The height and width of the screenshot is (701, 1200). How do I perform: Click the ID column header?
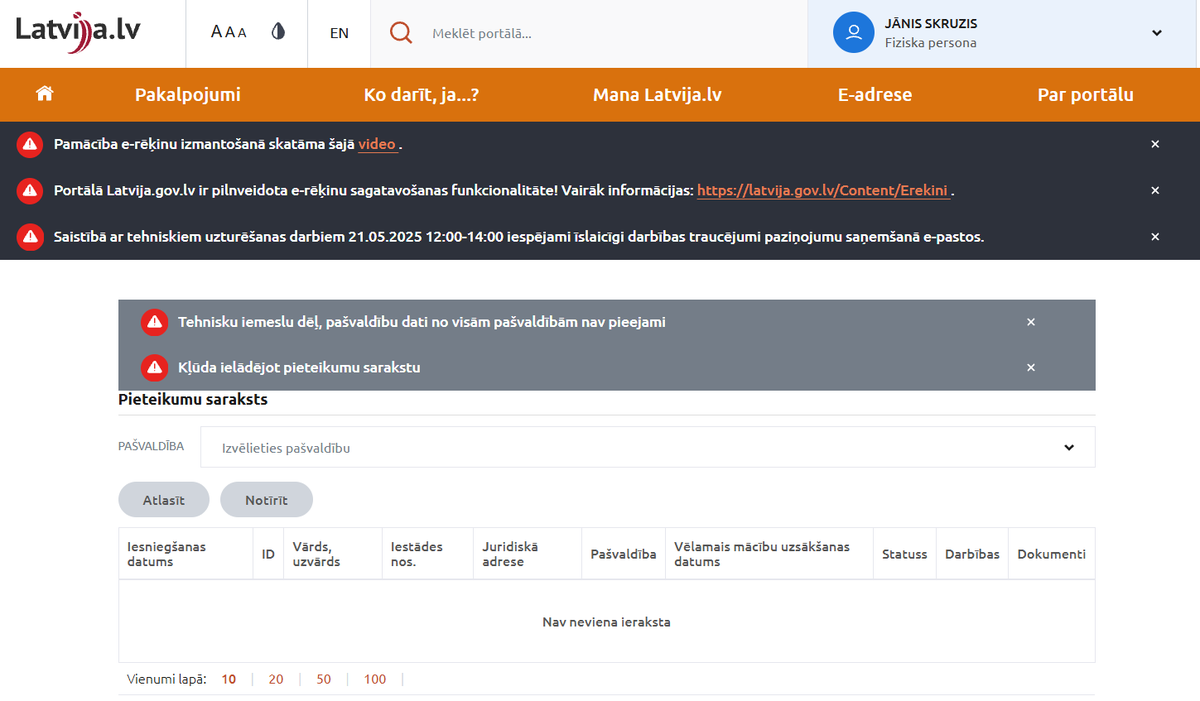tap(268, 554)
